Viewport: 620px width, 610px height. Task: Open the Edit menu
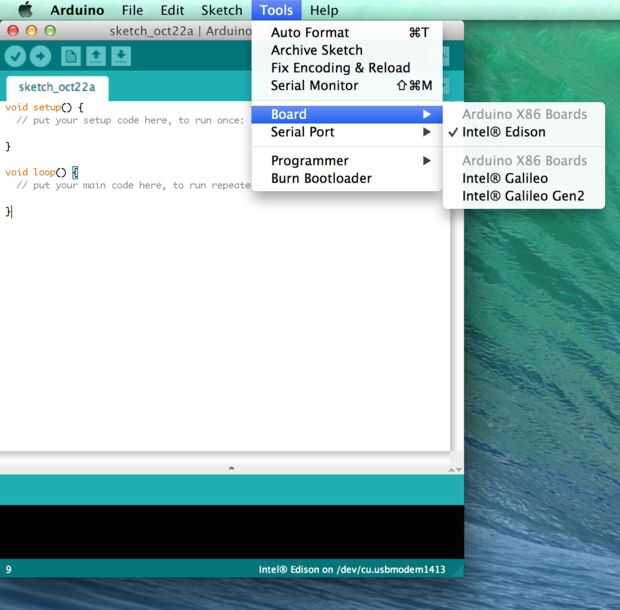(x=172, y=10)
